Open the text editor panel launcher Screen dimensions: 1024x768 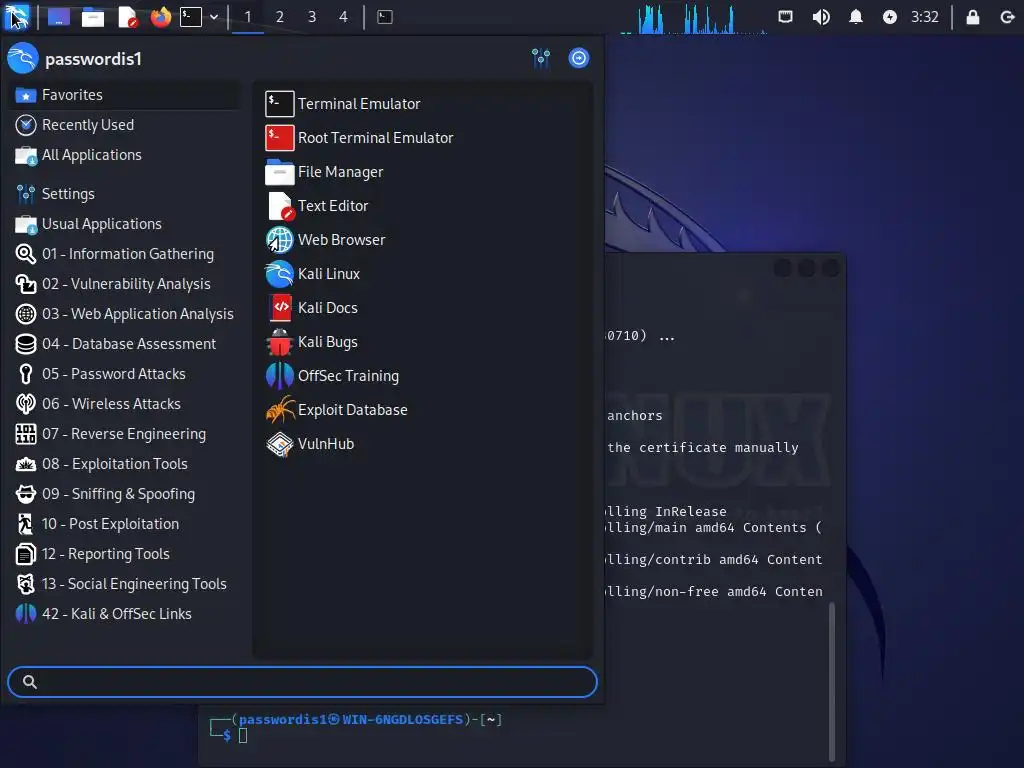coord(127,18)
